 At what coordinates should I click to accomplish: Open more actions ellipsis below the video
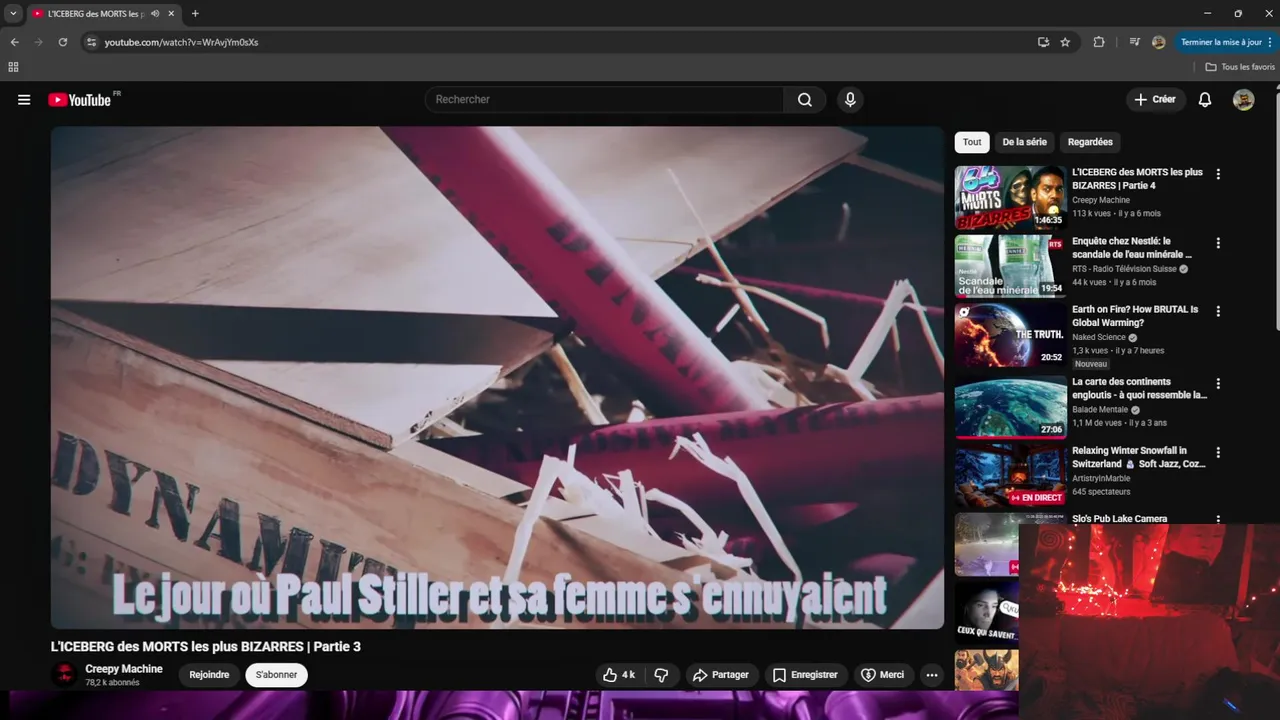[932, 675]
